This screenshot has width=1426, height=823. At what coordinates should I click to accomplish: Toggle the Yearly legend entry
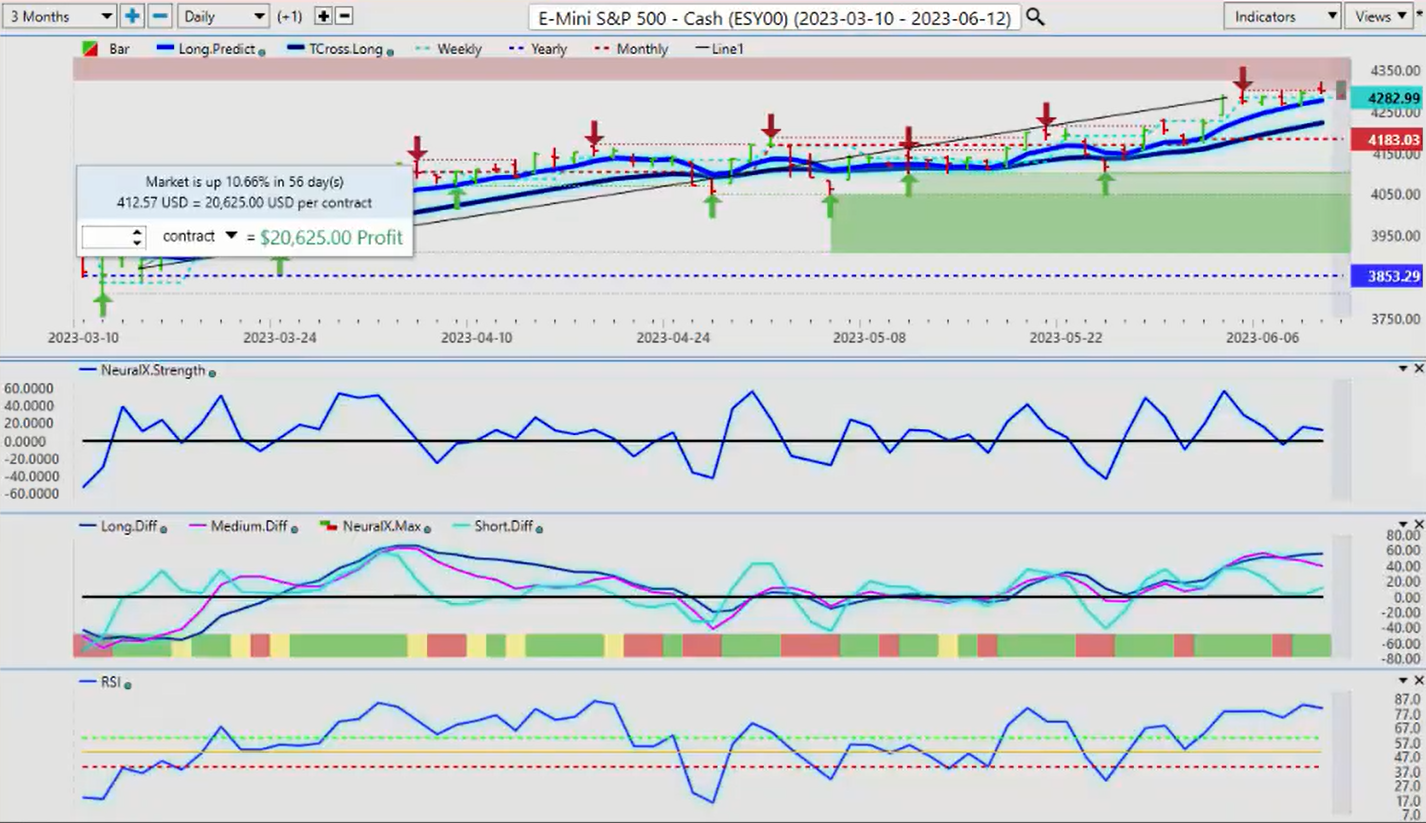tap(538, 48)
